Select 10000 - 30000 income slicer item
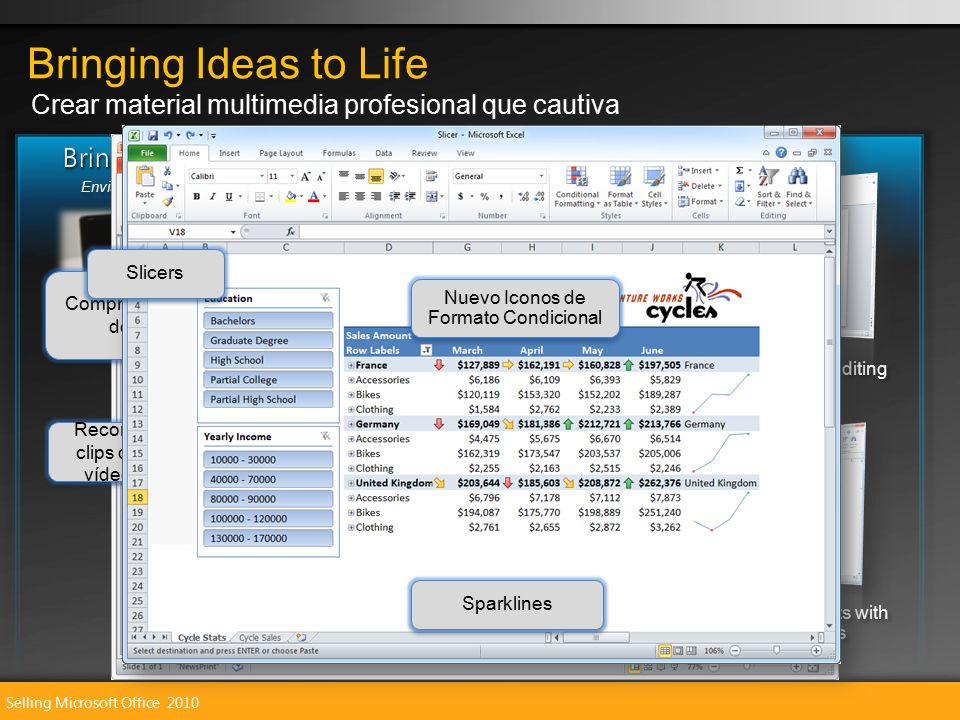 point(268,460)
